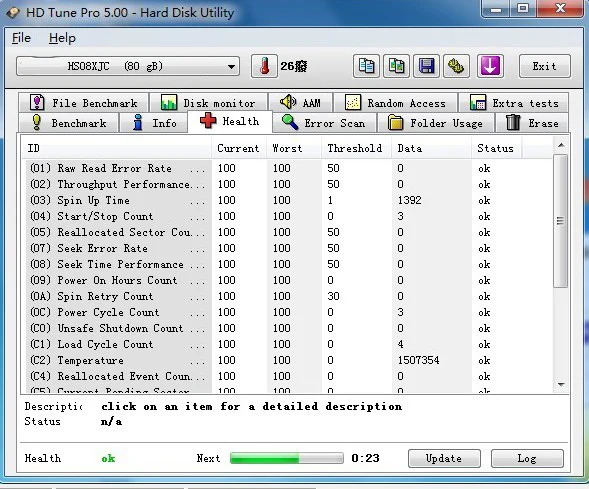Switch to the Benchmark tab
The image size is (589, 489).
coord(69,123)
